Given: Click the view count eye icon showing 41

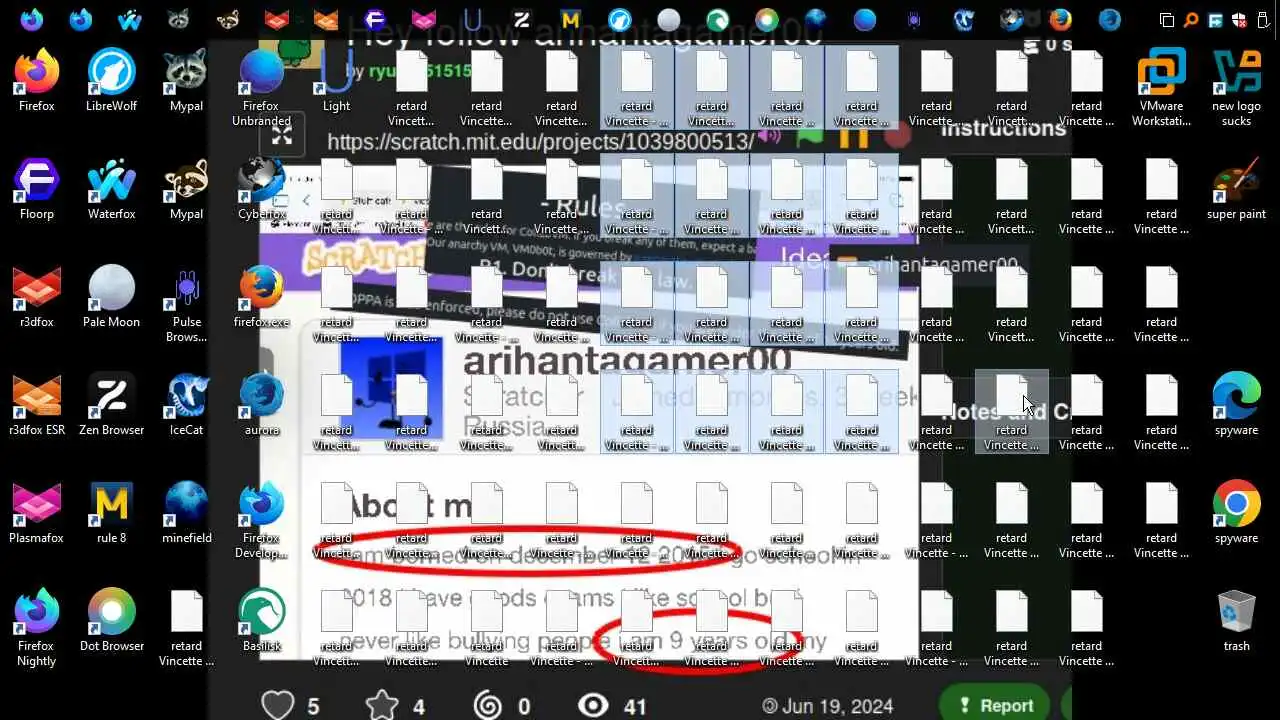Looking at the screenshot, I should click(x=593, y=706).
